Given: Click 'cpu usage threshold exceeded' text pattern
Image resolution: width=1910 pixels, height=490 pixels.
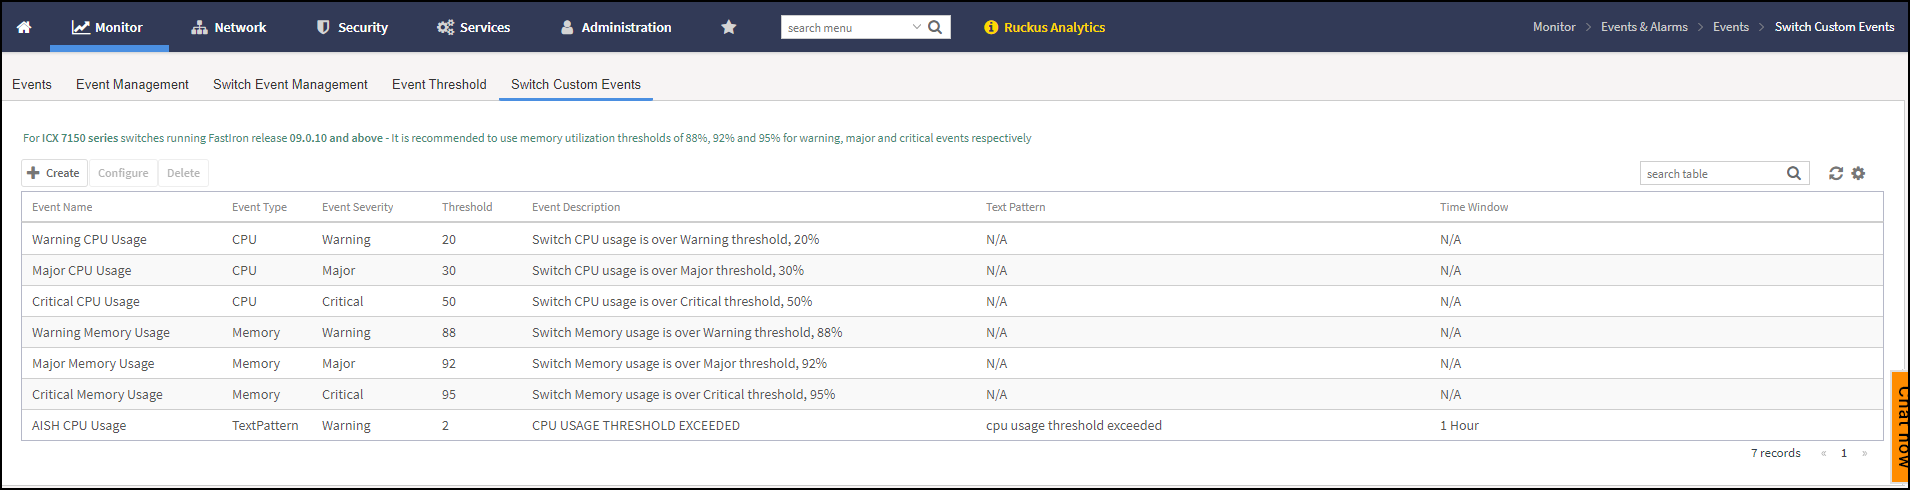Looking at the screenshot, I should pyautogui.click(x=1074, y=425).
